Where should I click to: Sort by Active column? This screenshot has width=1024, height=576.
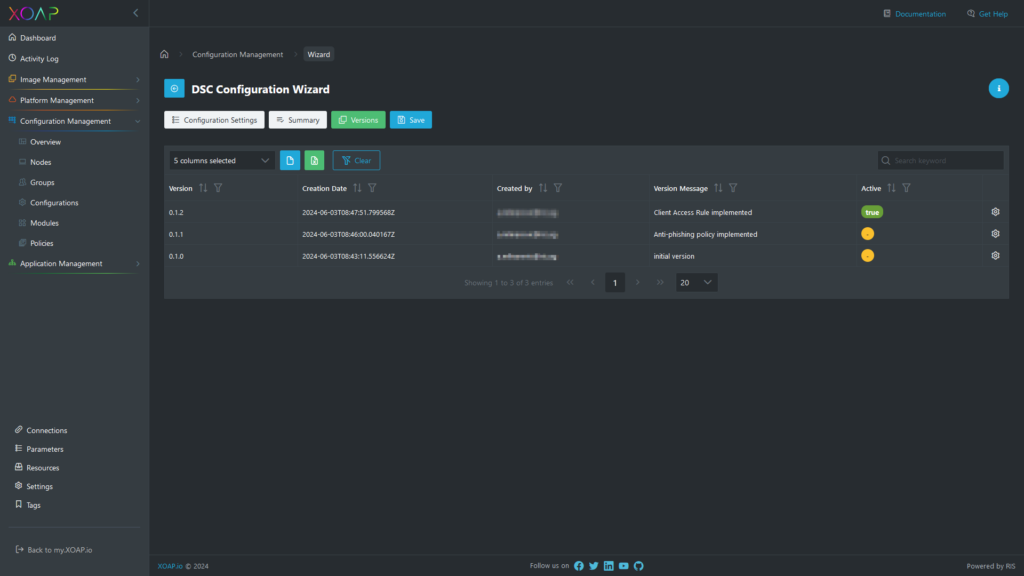[x=891, y=188]
